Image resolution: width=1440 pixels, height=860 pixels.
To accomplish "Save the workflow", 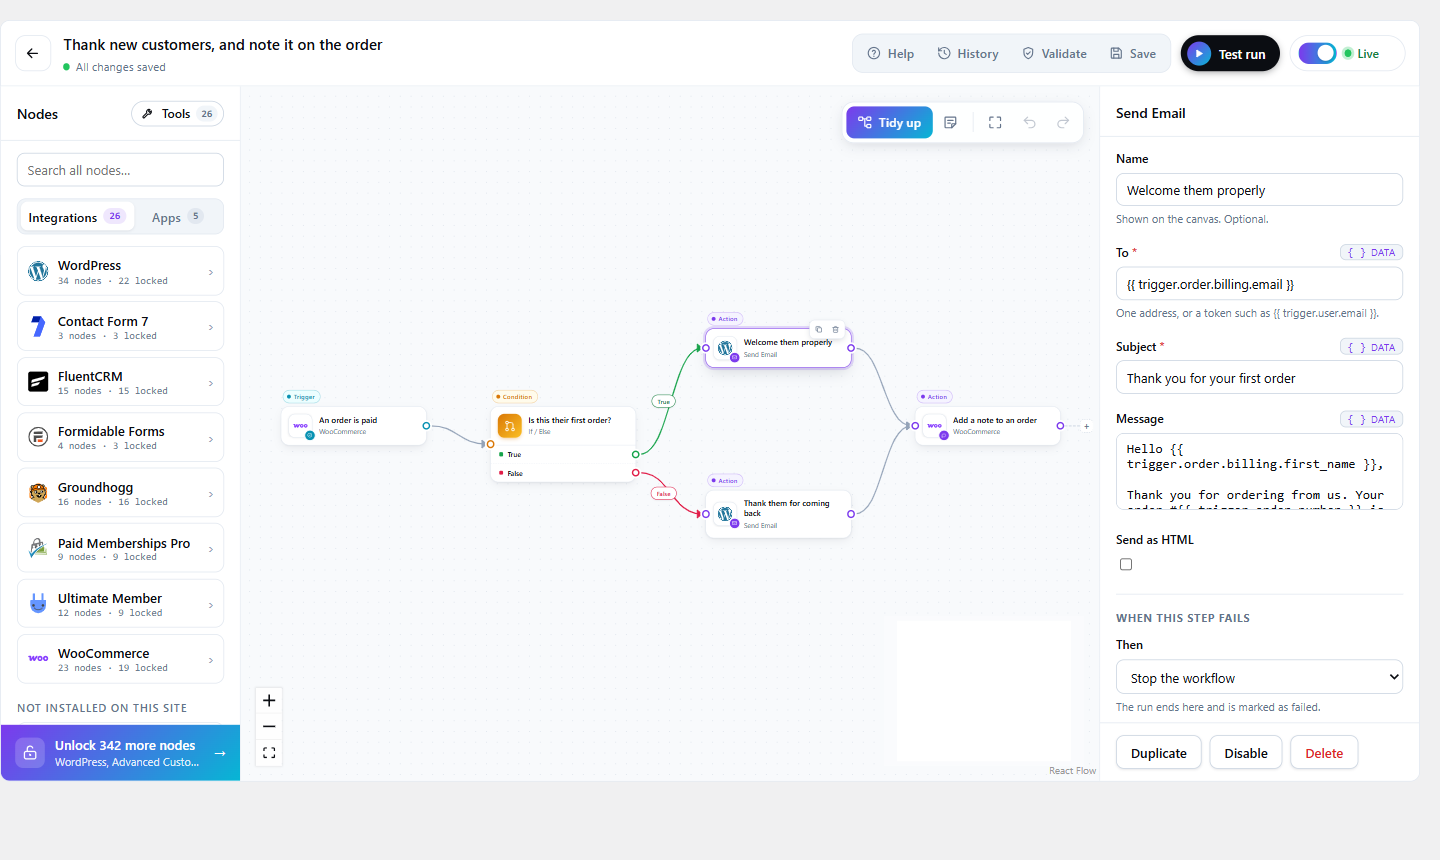I will tap(1133, 54).
